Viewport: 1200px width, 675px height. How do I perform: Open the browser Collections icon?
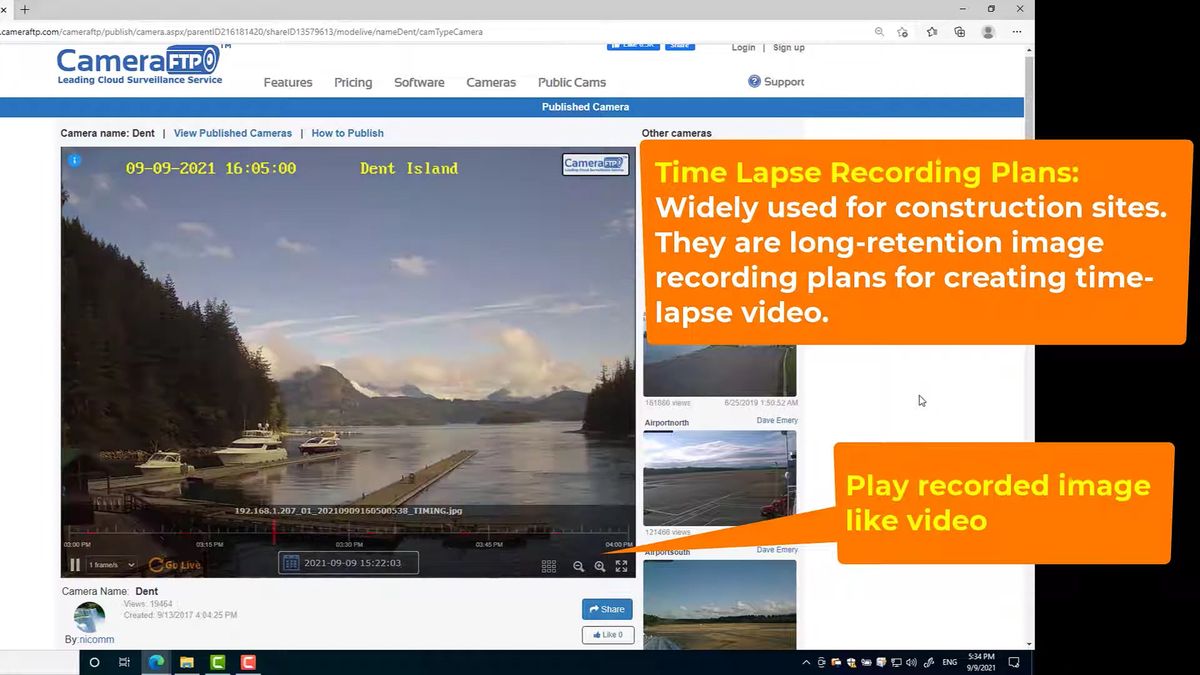[960, 32]
